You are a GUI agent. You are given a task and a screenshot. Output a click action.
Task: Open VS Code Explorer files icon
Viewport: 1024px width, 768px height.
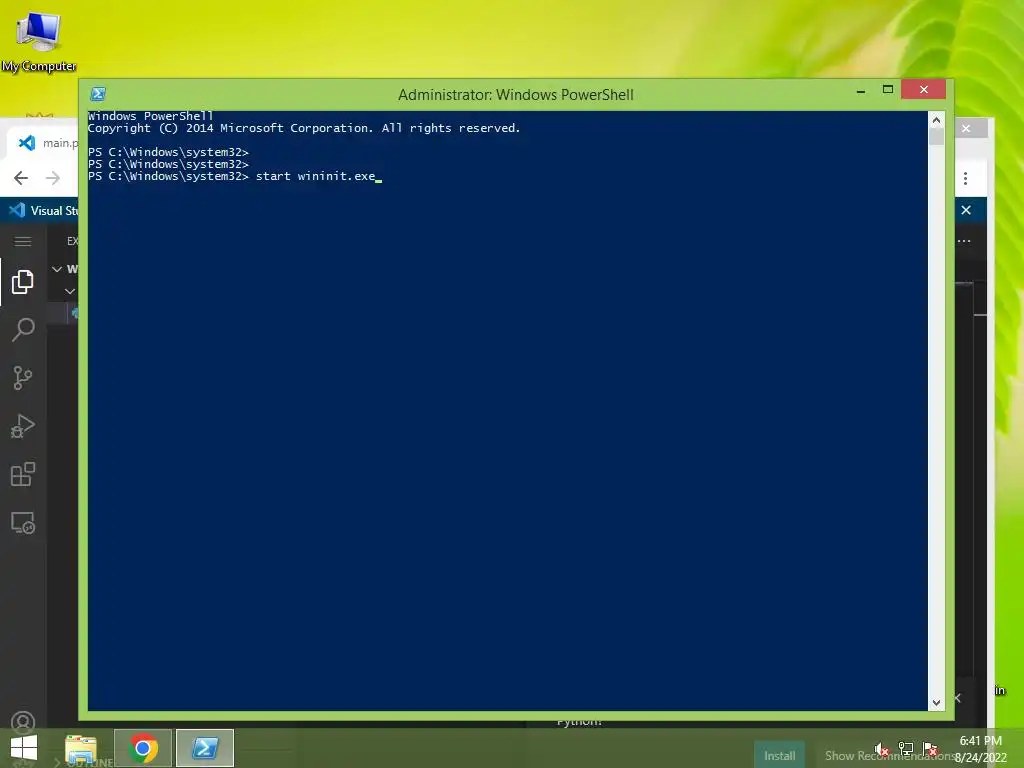(x=23, y=281)
